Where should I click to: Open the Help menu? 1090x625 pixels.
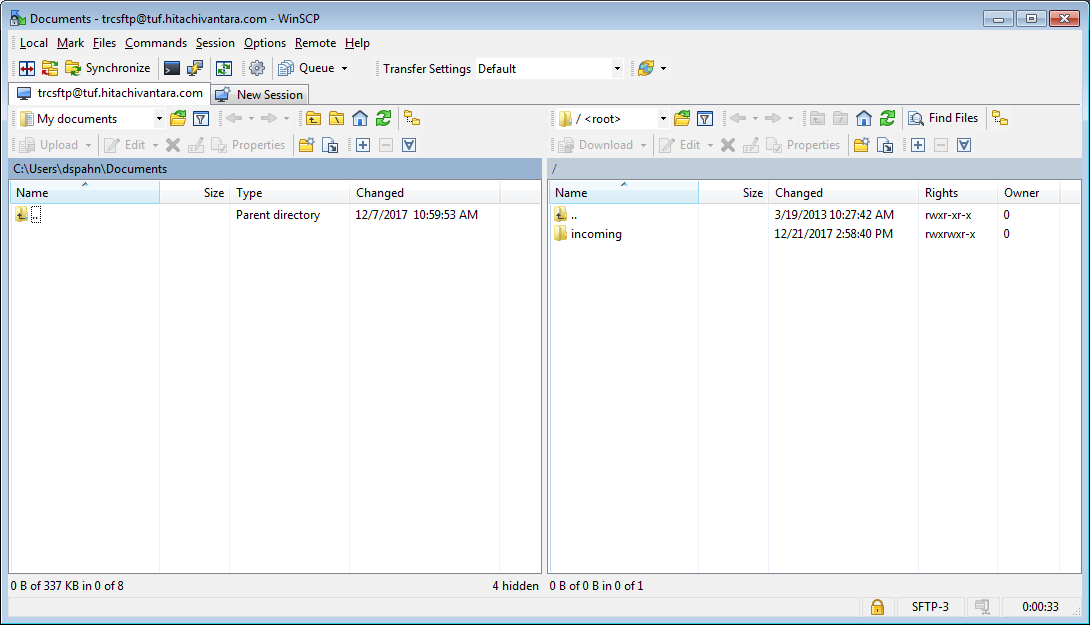[x=357, y=43]
